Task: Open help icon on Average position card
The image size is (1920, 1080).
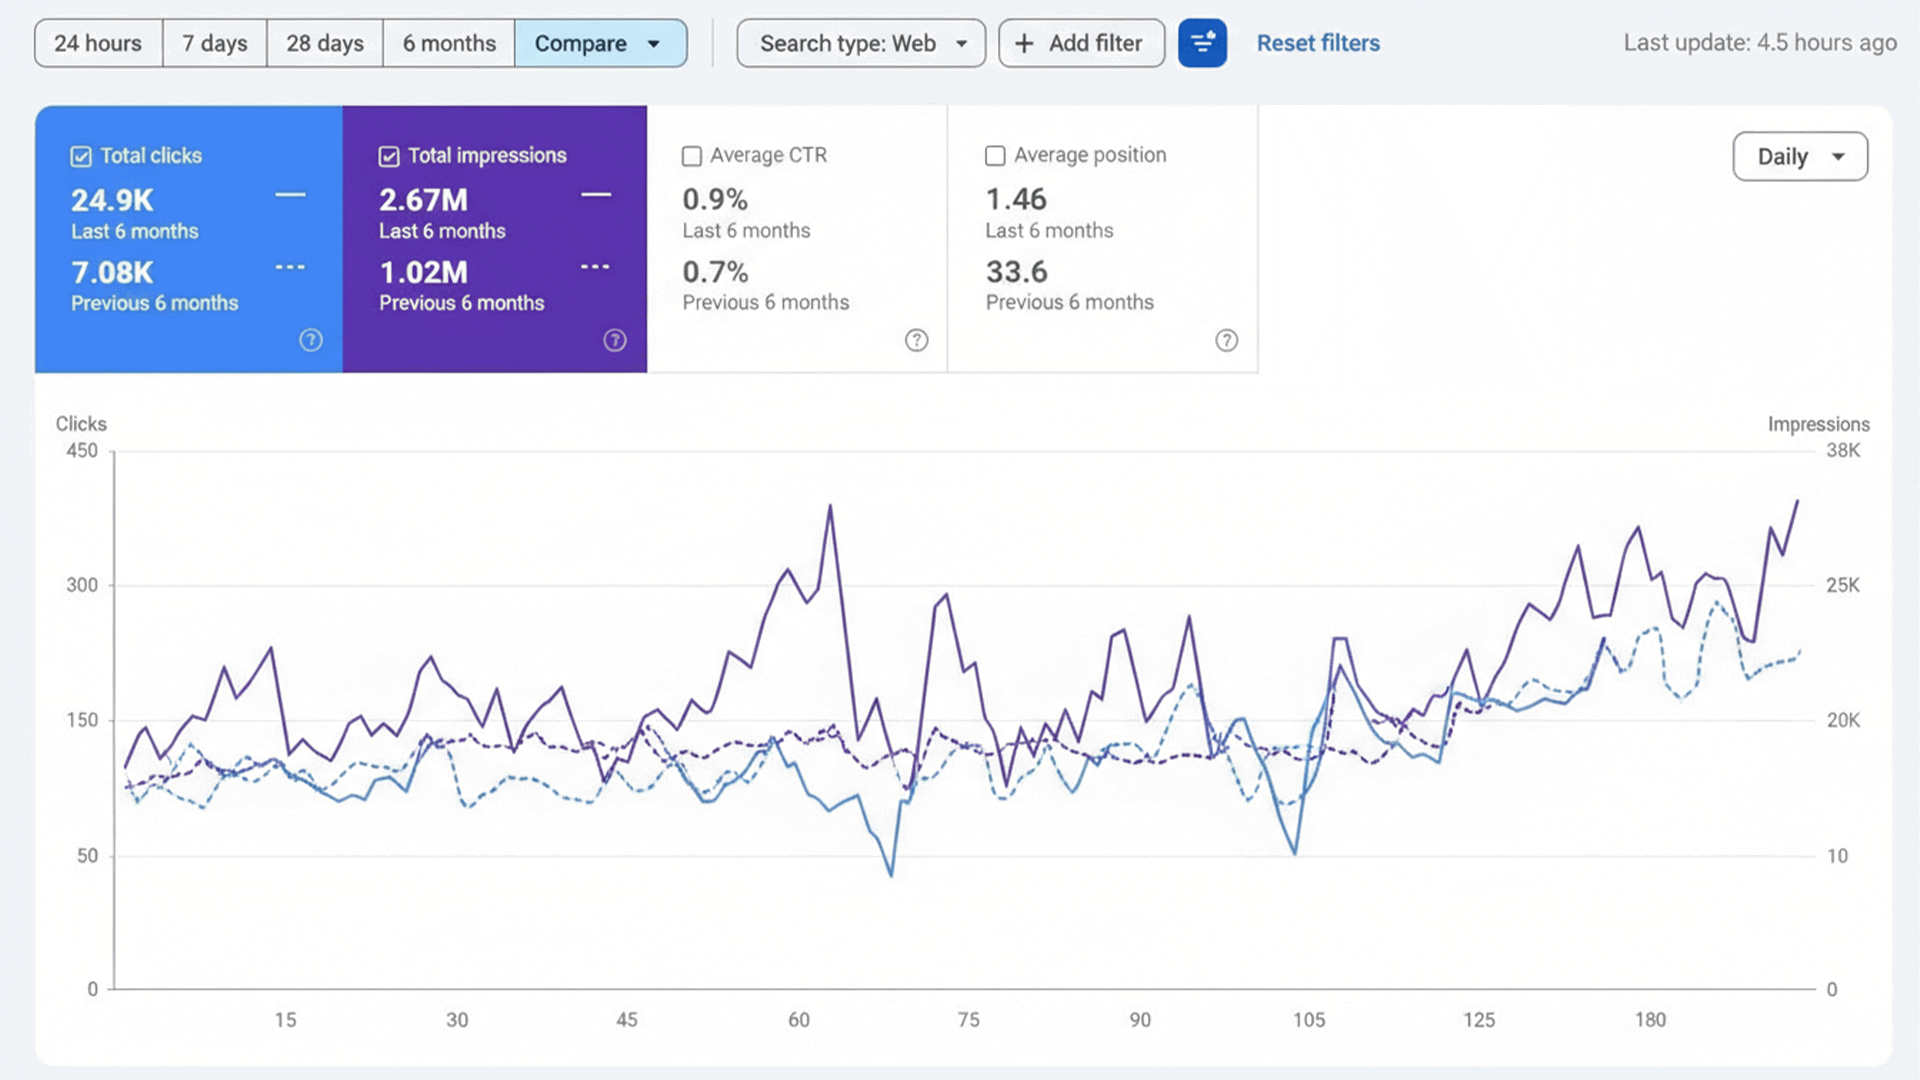Action: click(1226, 340)
